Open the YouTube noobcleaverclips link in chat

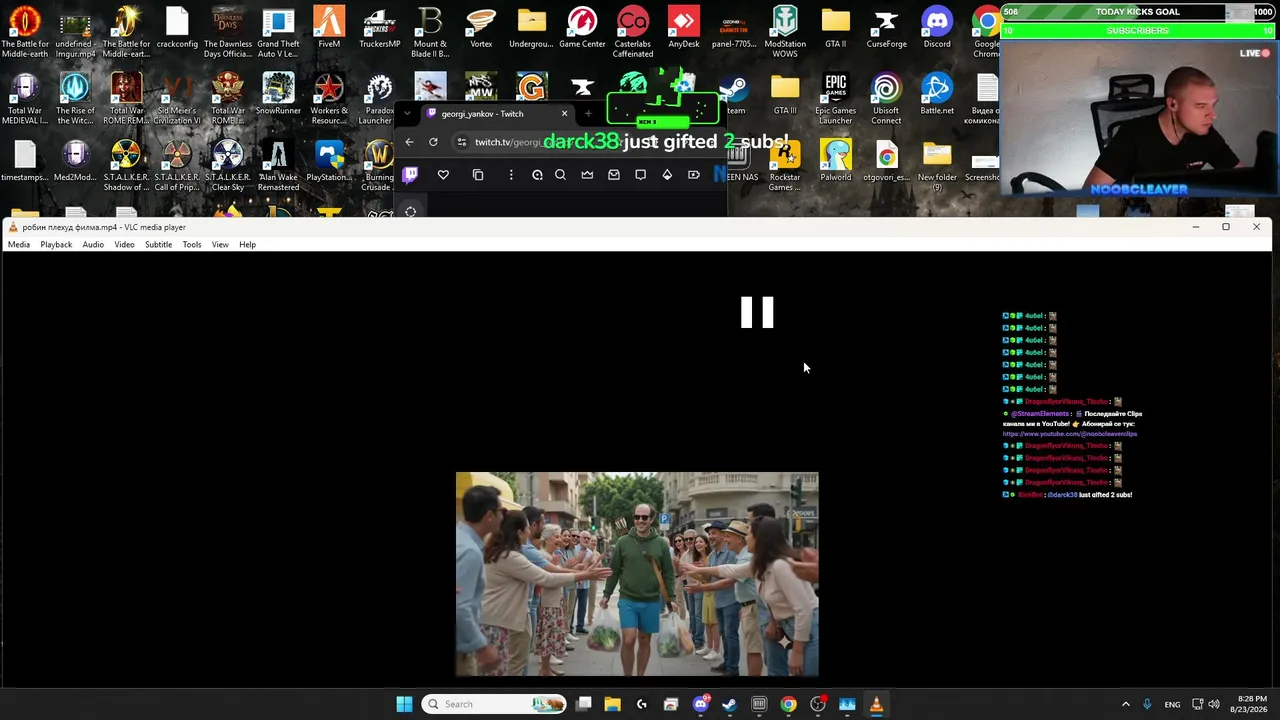pyautogui.click(x=1070, y=434)
